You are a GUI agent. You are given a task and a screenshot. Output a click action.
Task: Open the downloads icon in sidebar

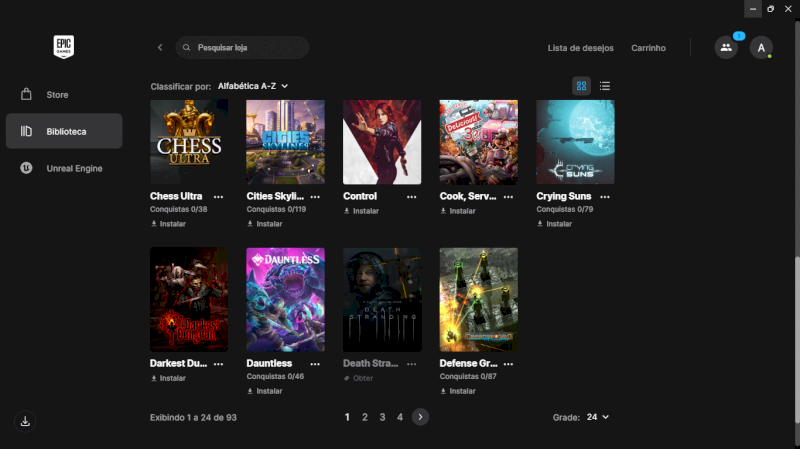pos(25,421)
